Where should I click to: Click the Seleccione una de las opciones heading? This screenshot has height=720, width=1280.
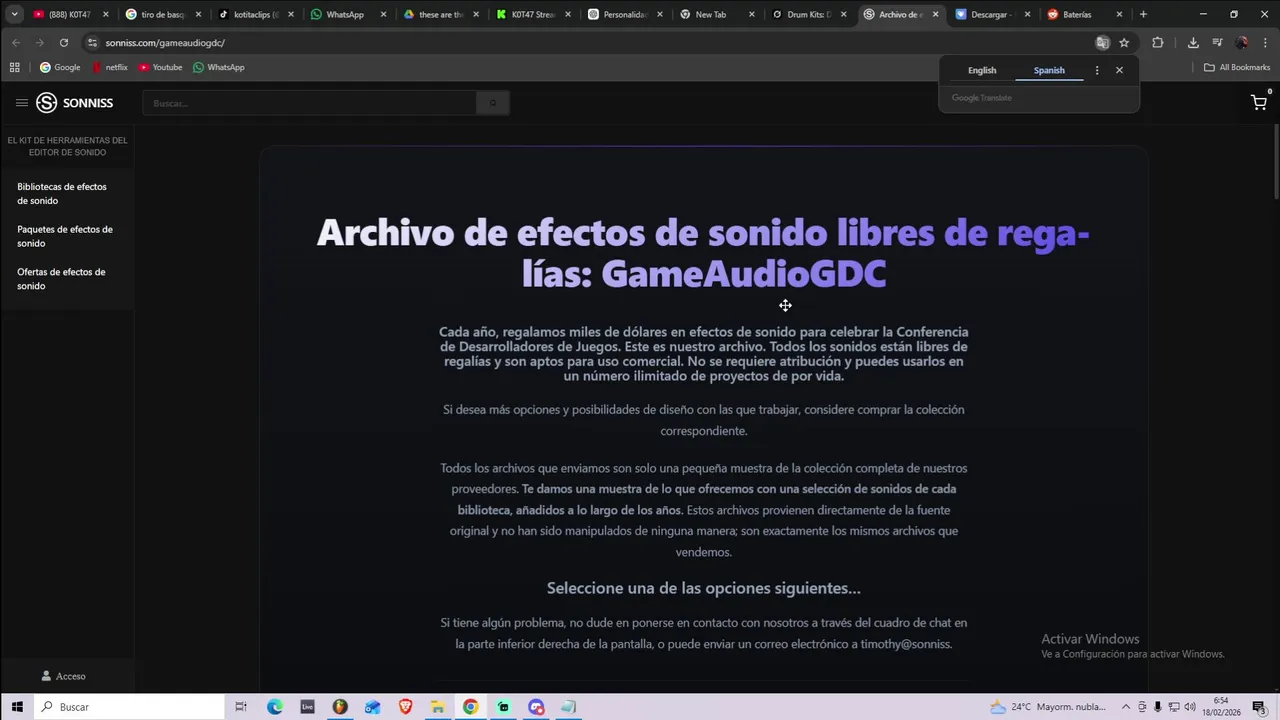pos(704,588)
